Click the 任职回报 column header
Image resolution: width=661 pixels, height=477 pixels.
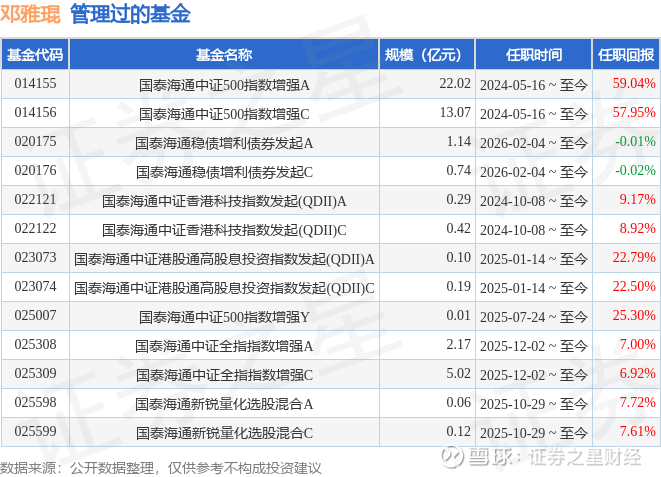coord(626,54)
